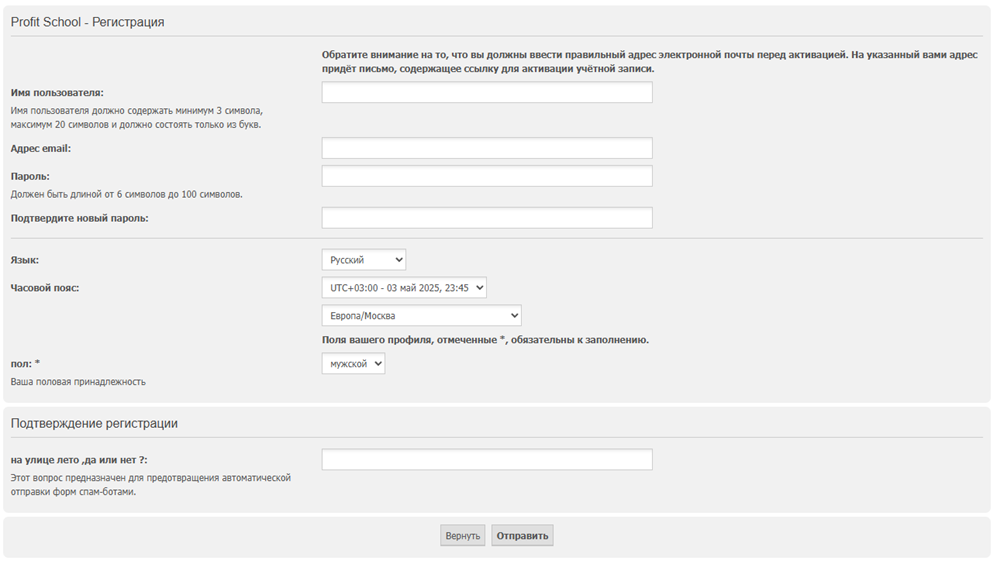
Task: Expand the UTC+03:00 time offset dropdown
Action: [x=404, y=288]
